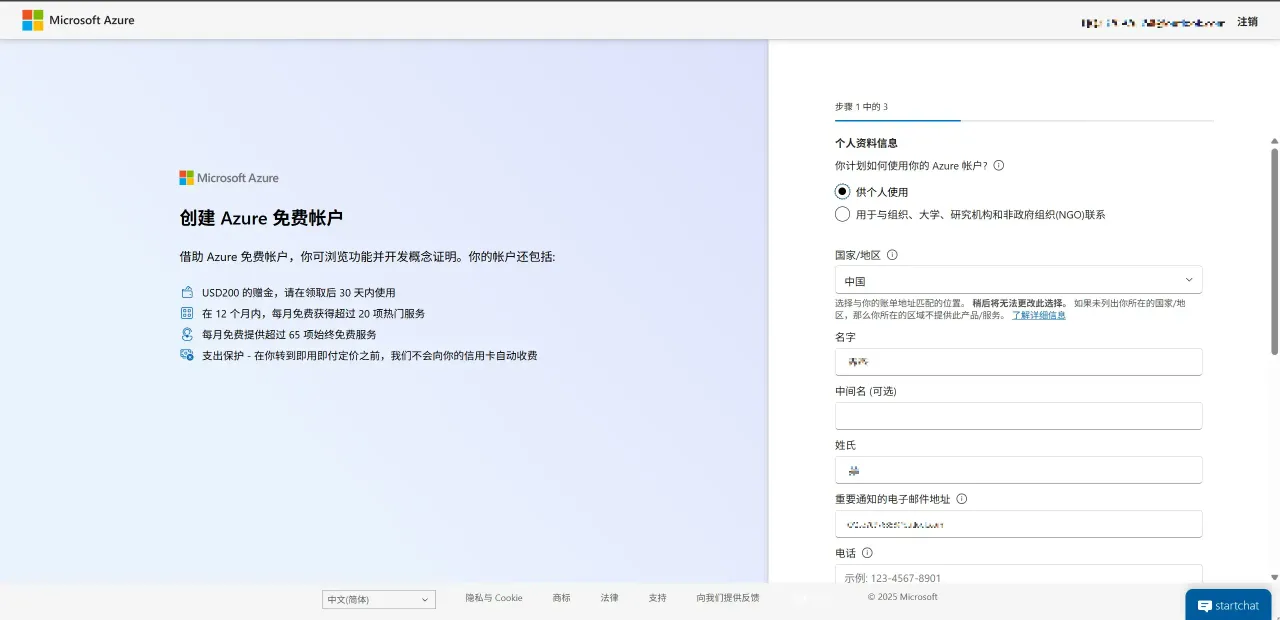Click 注销 to sign out

1247,21
